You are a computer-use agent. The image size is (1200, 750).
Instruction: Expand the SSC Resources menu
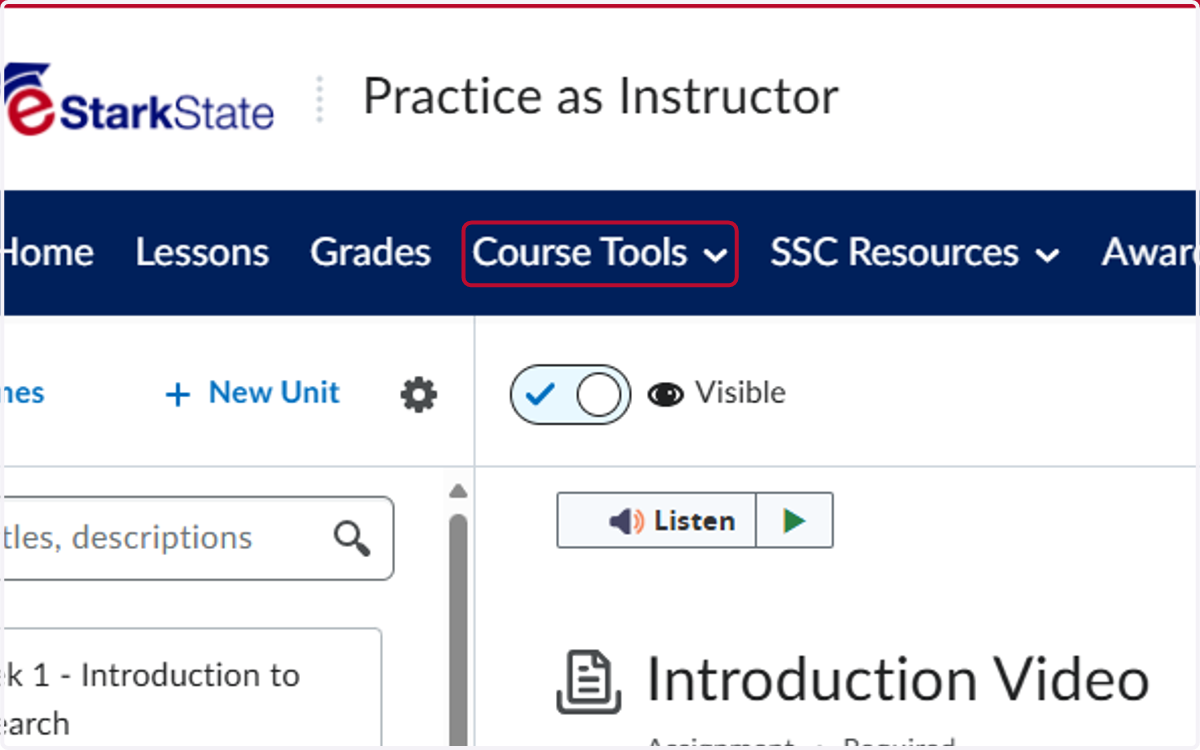click(x=914, y=254)
